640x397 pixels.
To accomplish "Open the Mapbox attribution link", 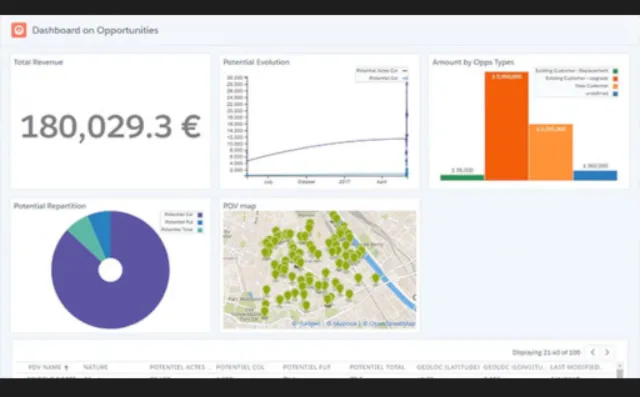I will tap(342, 324).
